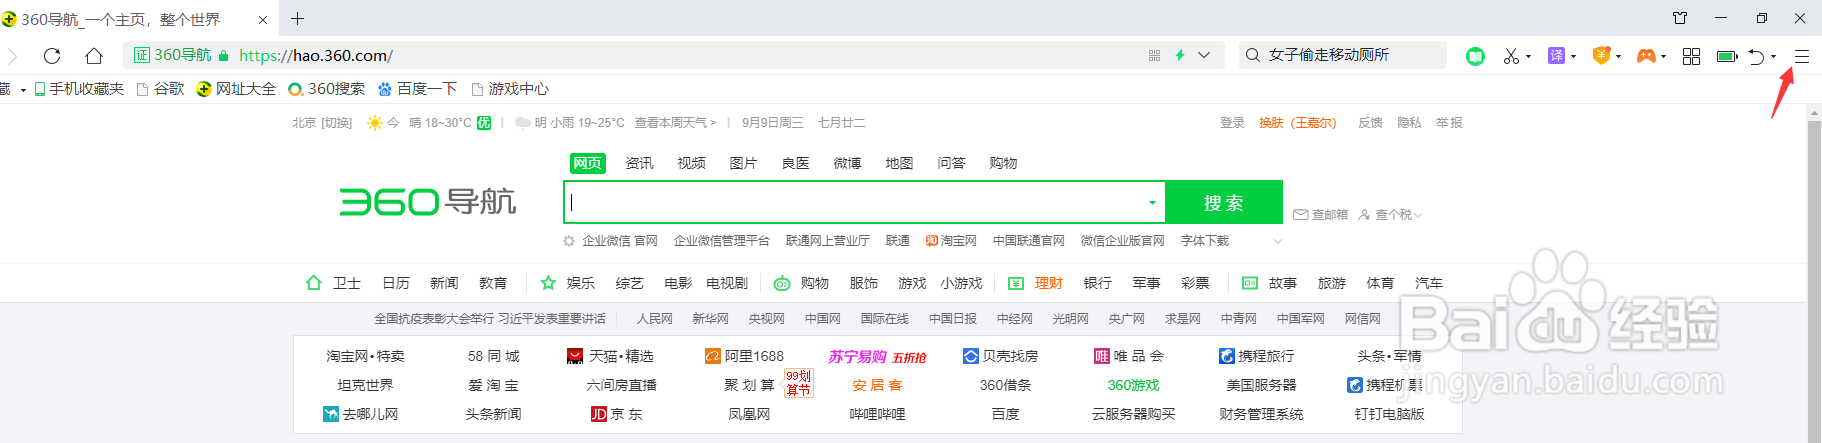Open a new browser tab with plus
This screenshot has height=443, width=1822.
(x=297, y=18)
